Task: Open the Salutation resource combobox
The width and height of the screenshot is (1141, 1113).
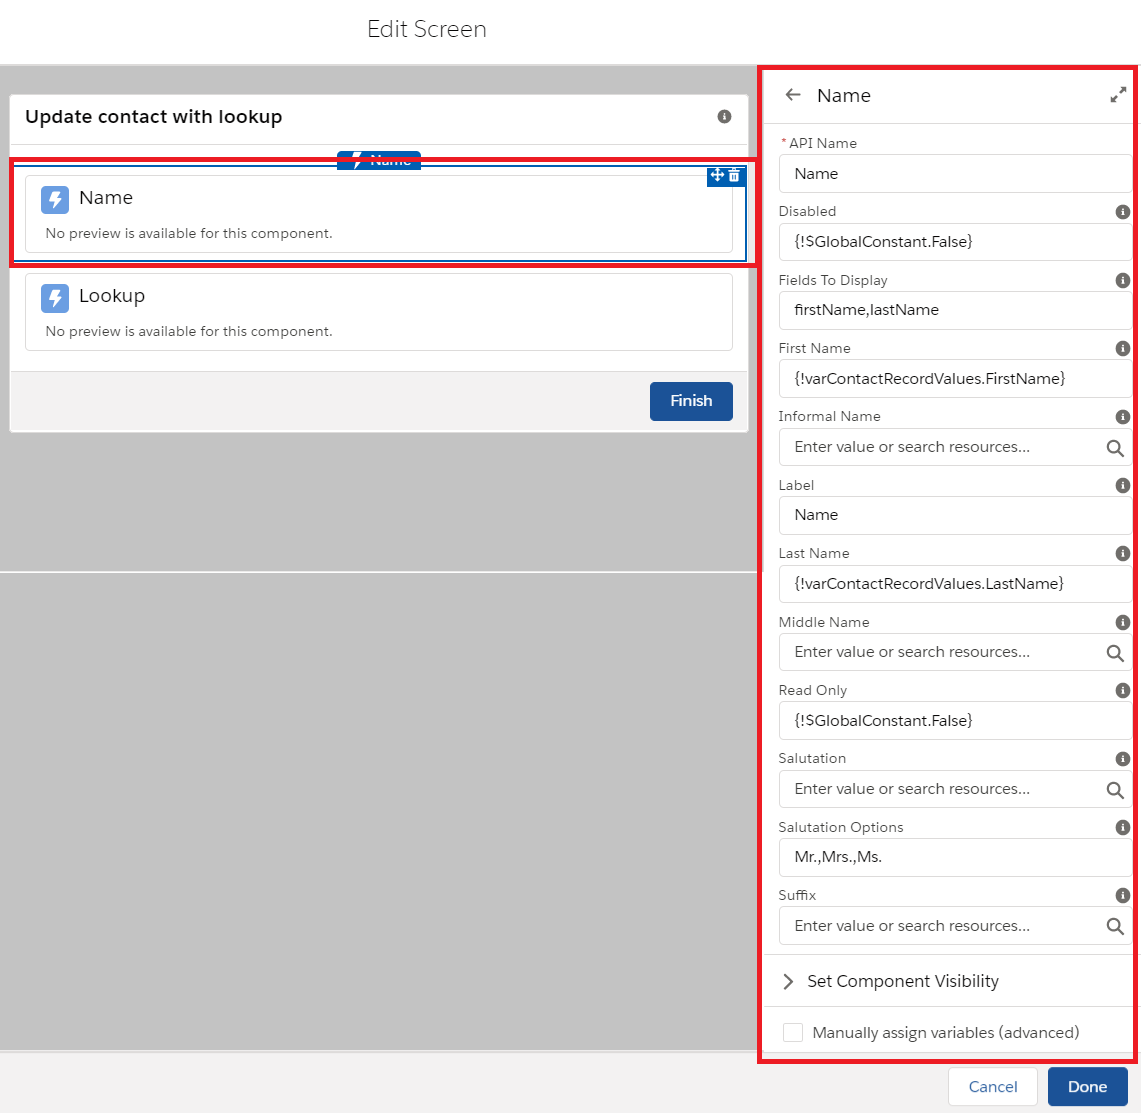Action: click(955, 789)
